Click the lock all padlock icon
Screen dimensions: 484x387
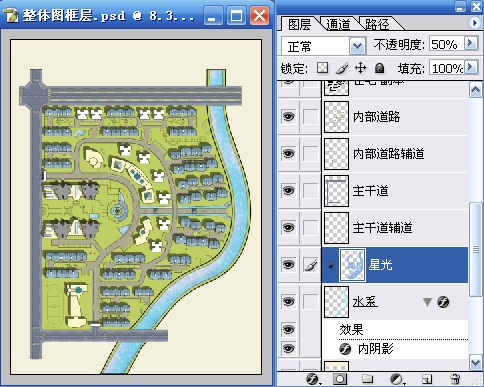[x=379, y=68]
